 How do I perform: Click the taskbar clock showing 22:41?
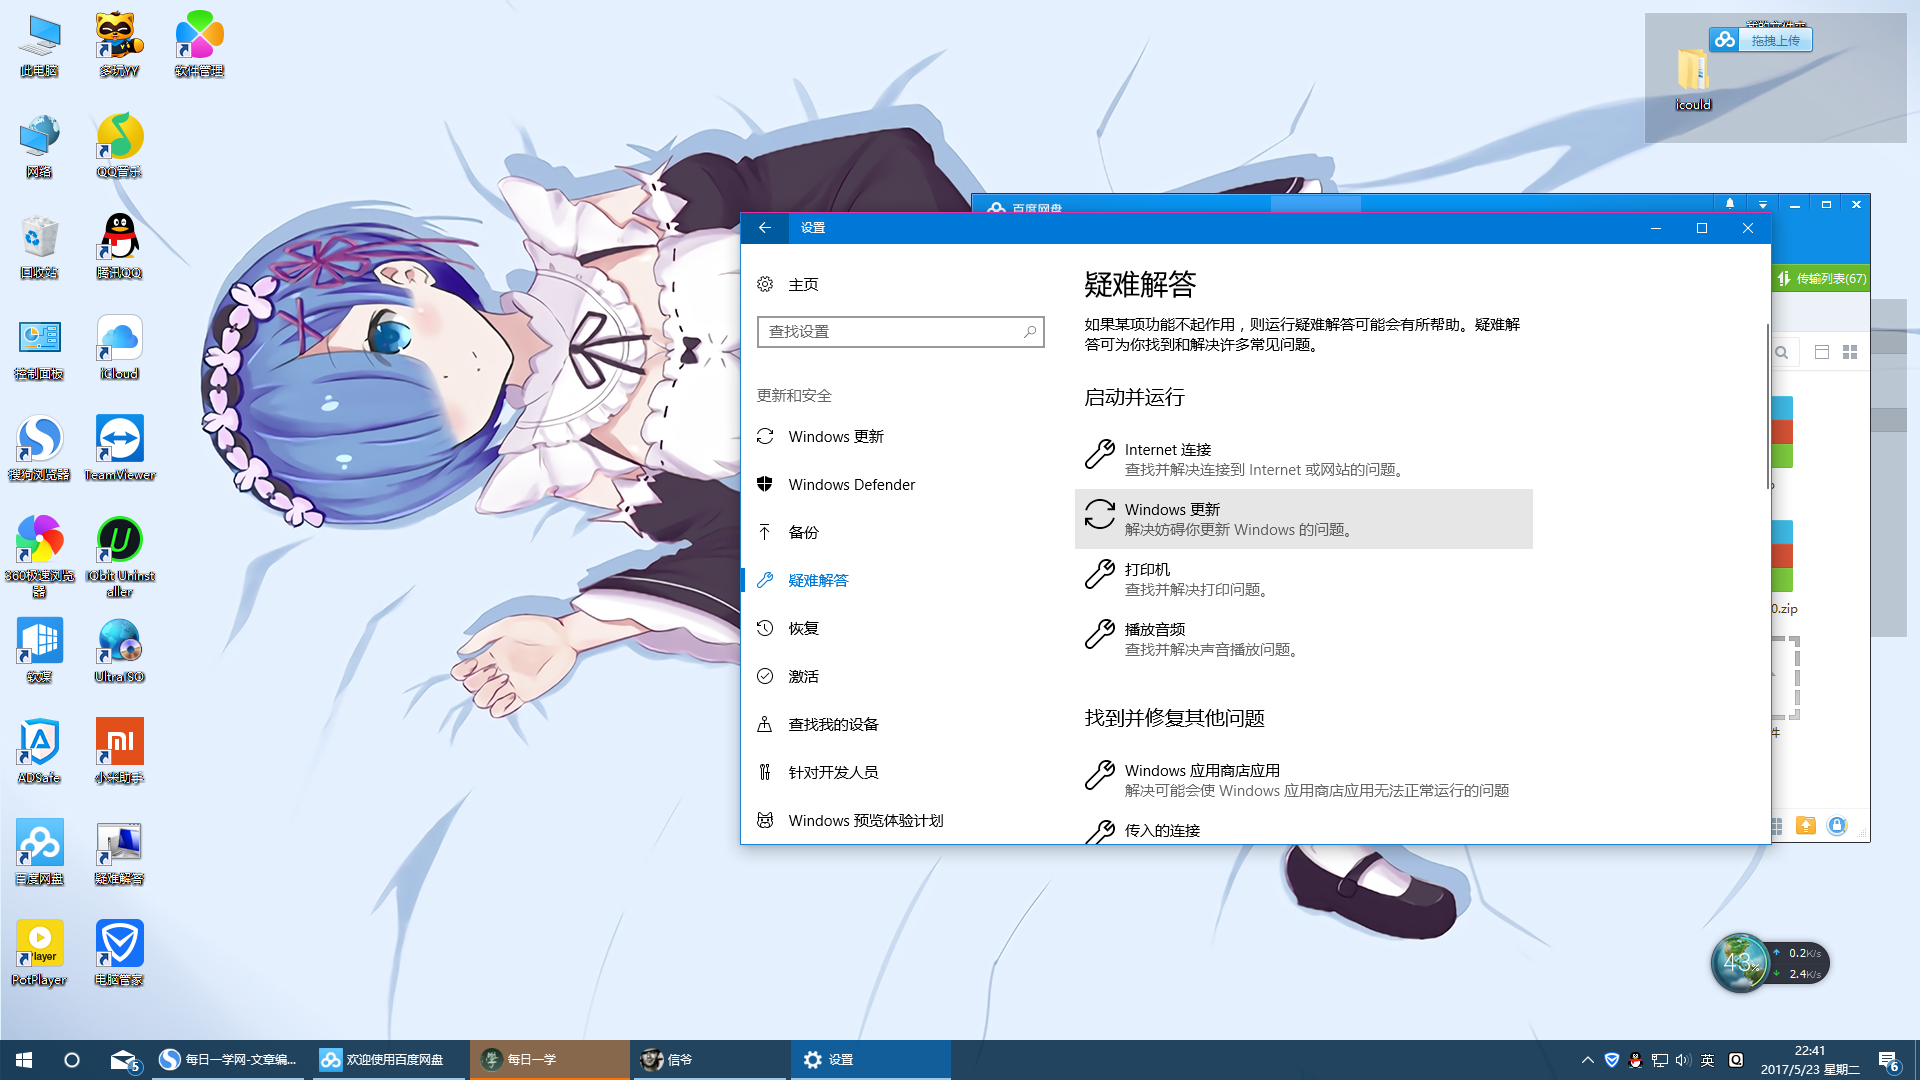click(1810, 1060)
